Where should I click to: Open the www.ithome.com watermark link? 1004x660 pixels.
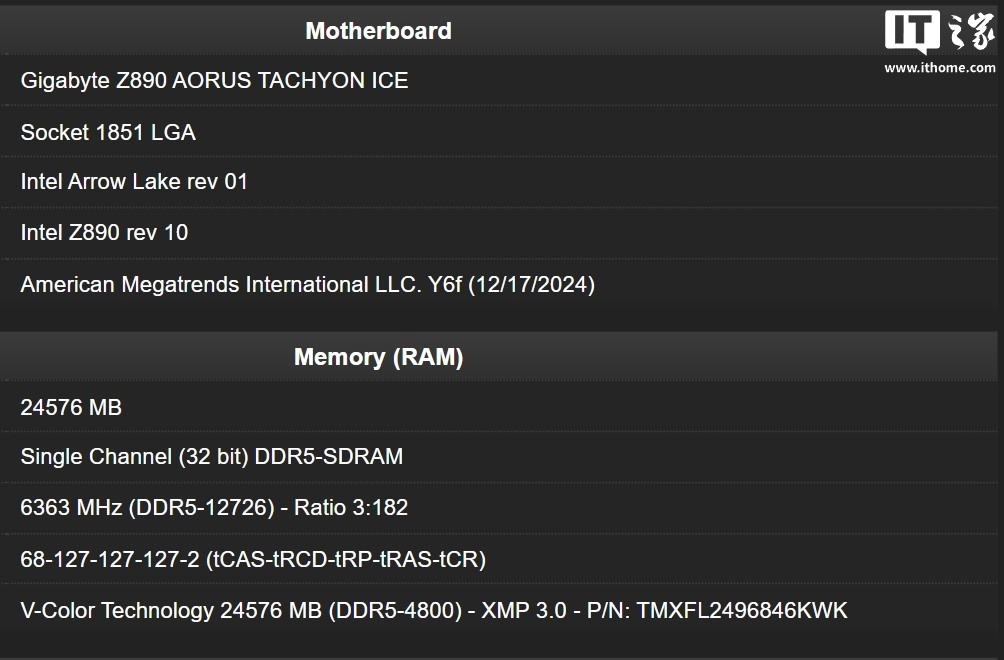(x=939, y=68)
